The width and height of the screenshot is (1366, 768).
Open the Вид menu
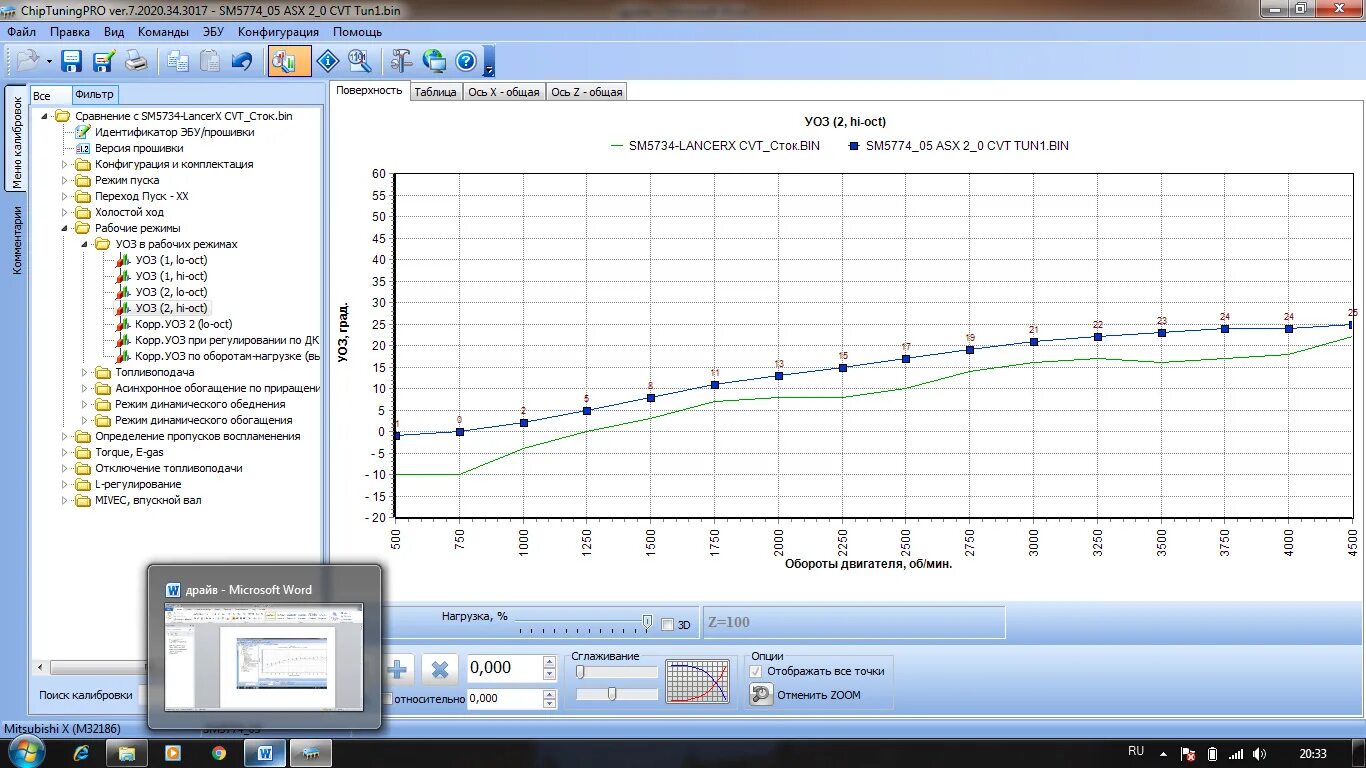click(114, 31)
